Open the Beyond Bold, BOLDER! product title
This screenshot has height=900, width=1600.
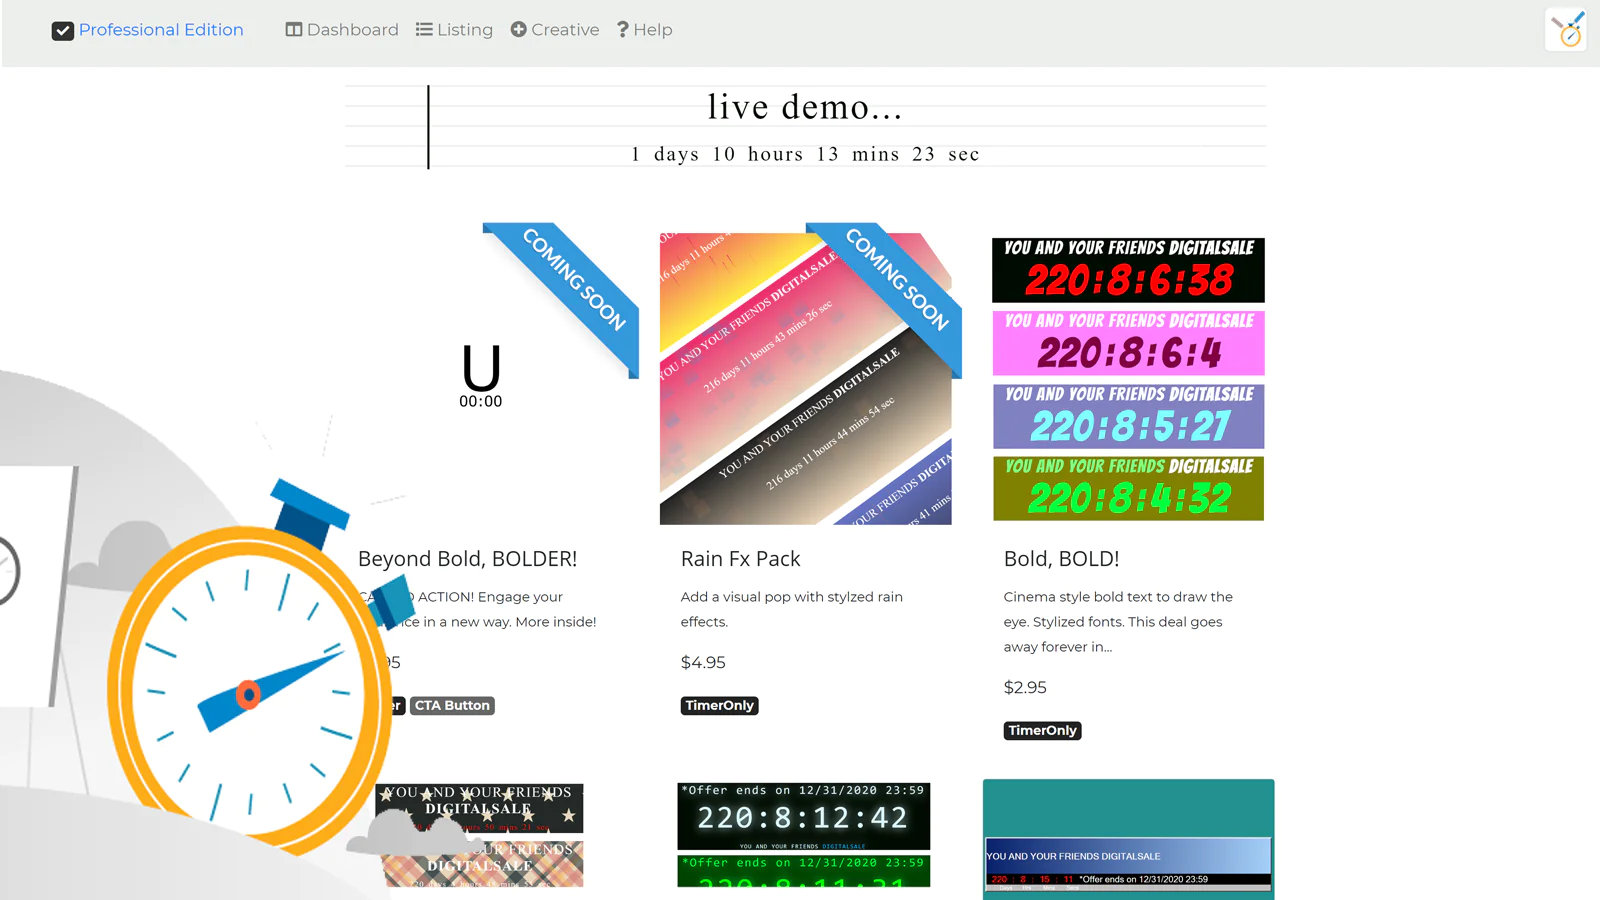[x=467, y=559]
